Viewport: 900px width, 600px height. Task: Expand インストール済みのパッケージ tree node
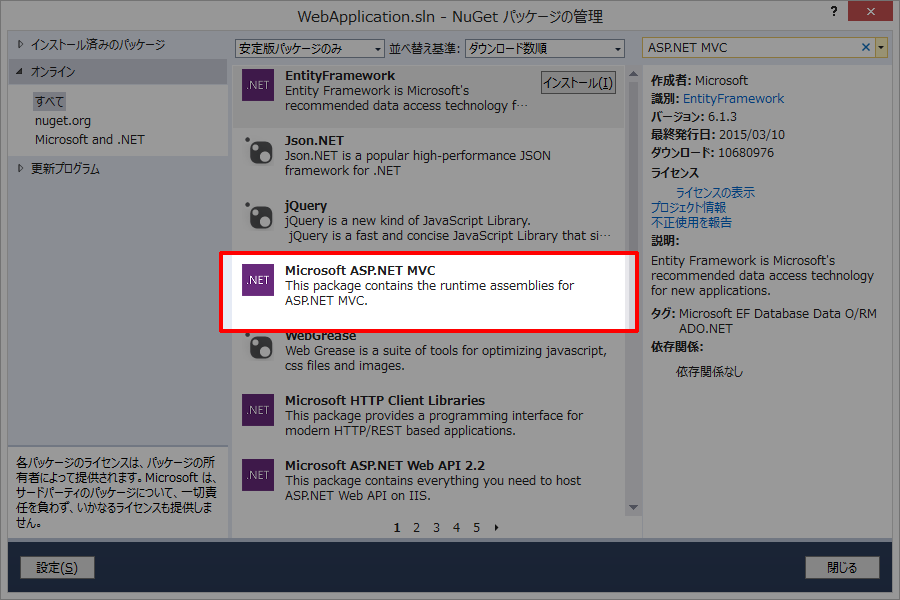(21, 44)
